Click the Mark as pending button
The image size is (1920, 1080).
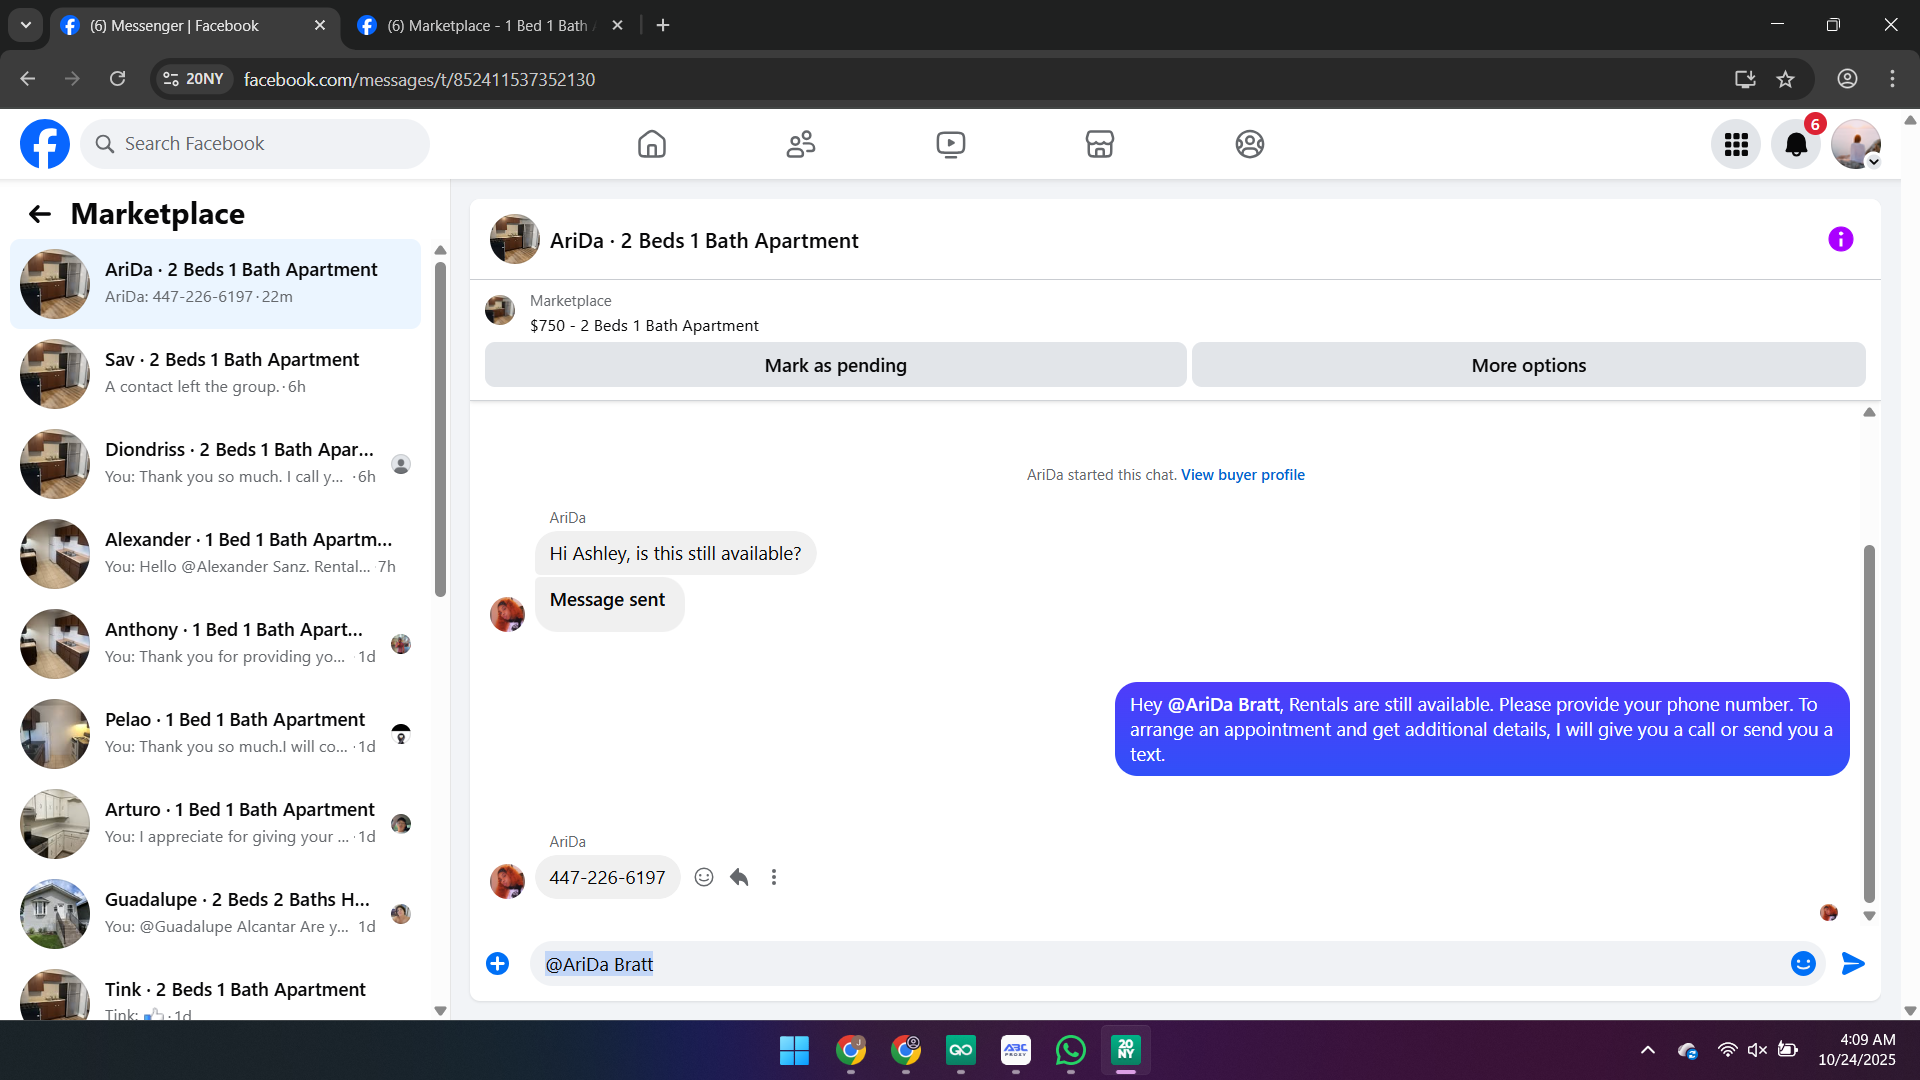tap(836, 365)
